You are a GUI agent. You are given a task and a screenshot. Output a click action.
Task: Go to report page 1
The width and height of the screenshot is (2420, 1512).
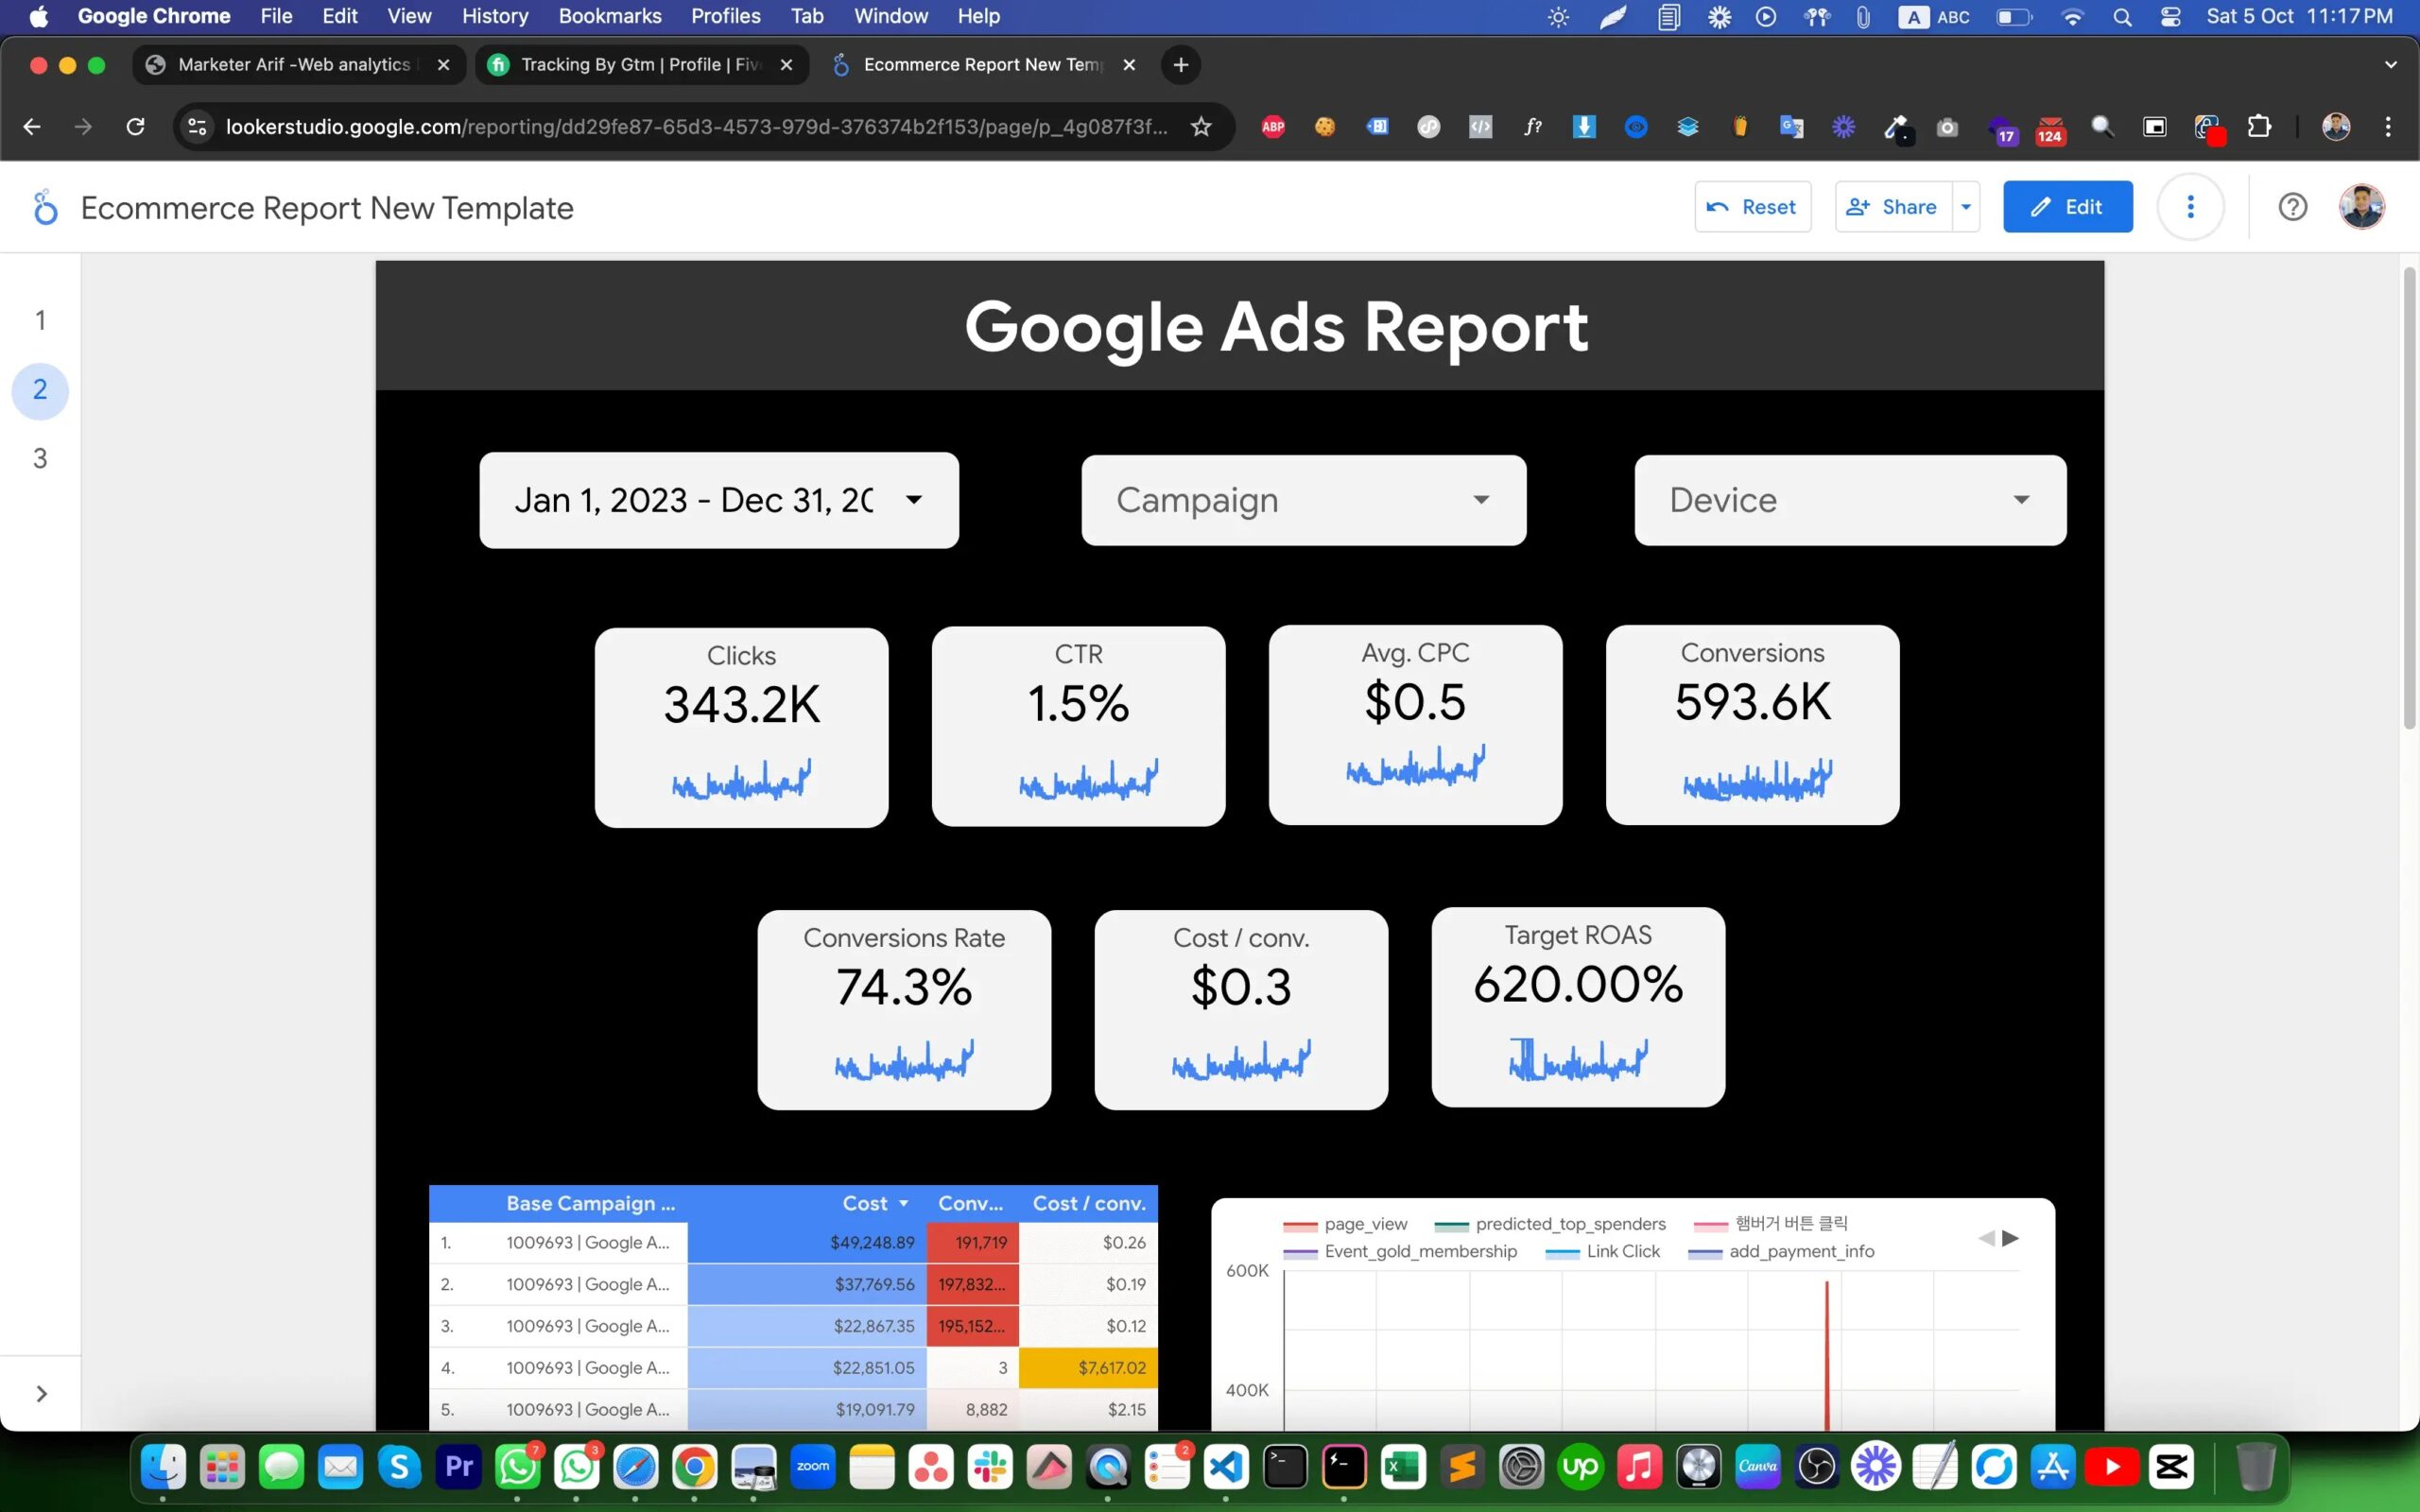(x=40, y=320)
